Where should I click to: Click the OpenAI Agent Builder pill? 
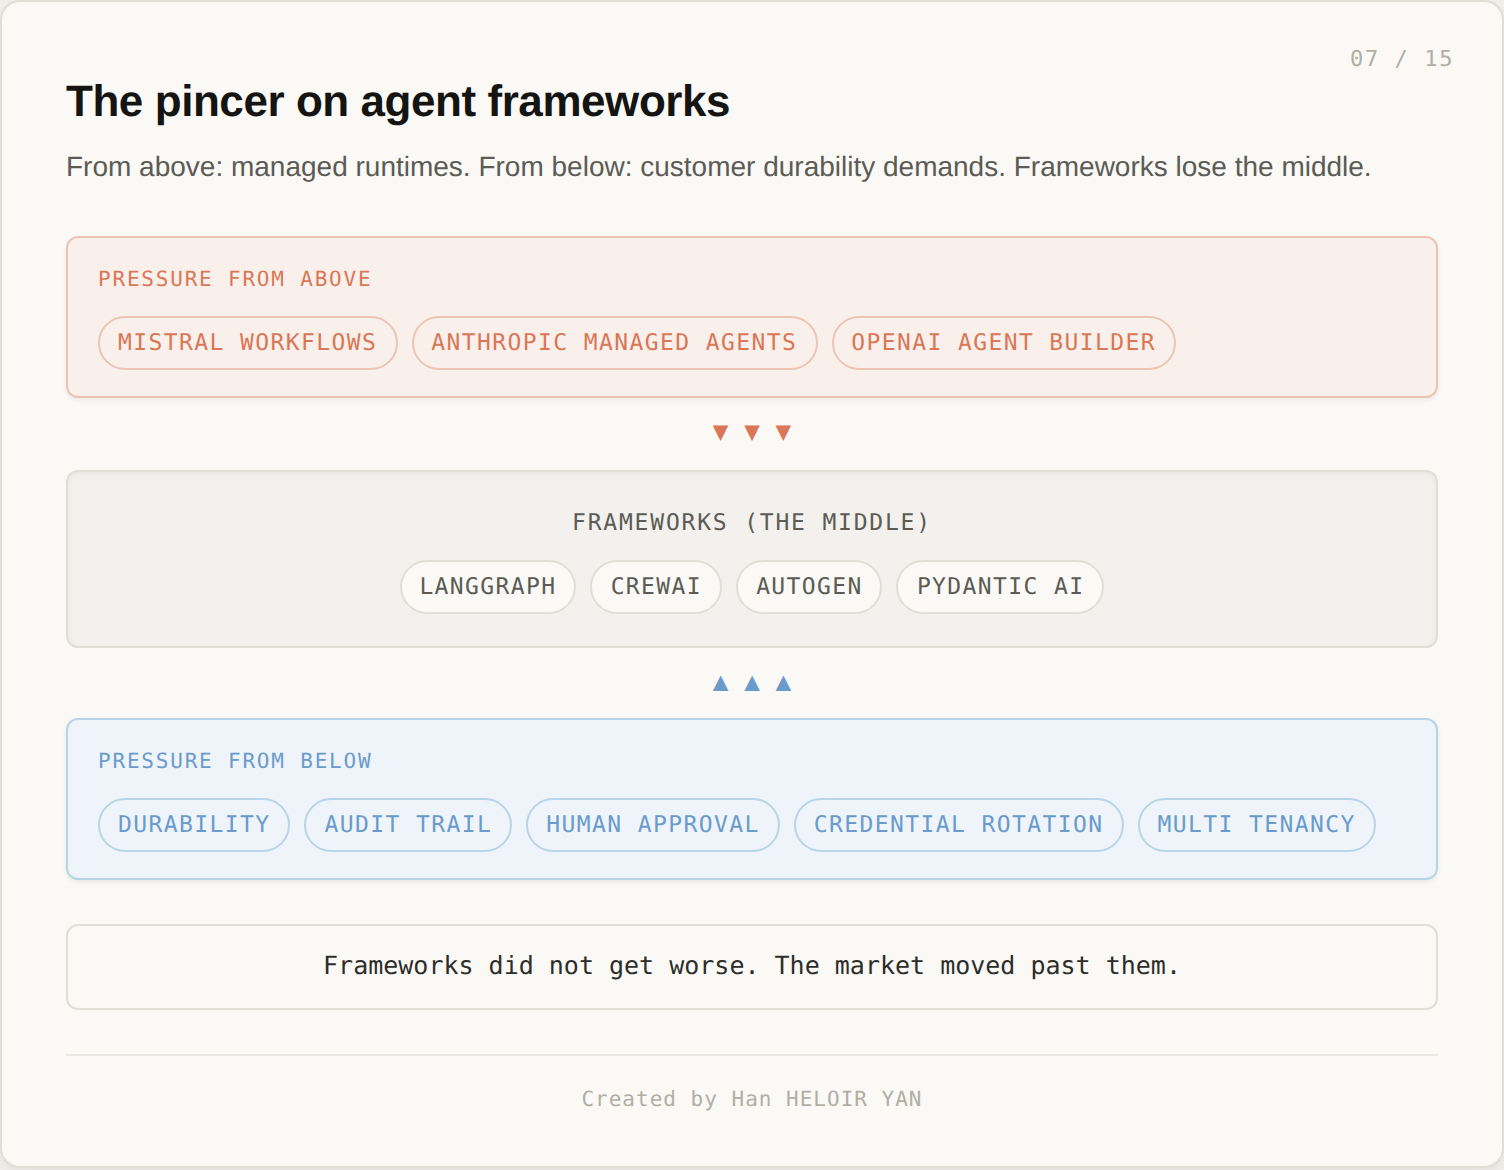pos(1004,343)
